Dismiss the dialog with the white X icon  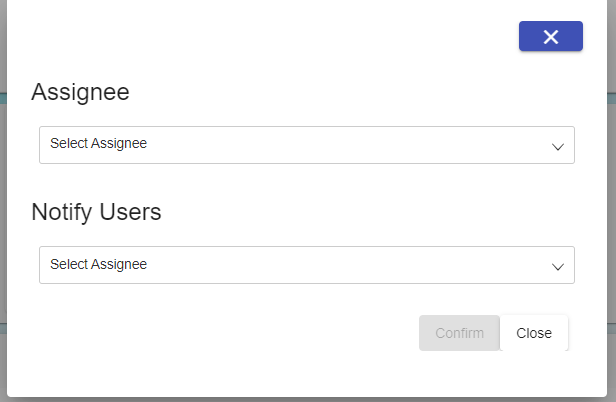coord(550,37)
